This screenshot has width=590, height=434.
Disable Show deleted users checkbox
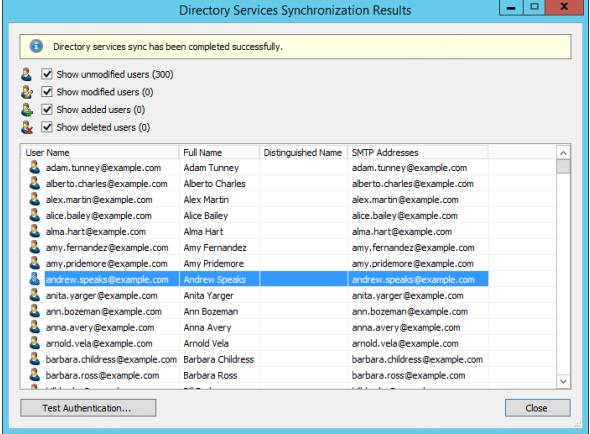(47, 127)
